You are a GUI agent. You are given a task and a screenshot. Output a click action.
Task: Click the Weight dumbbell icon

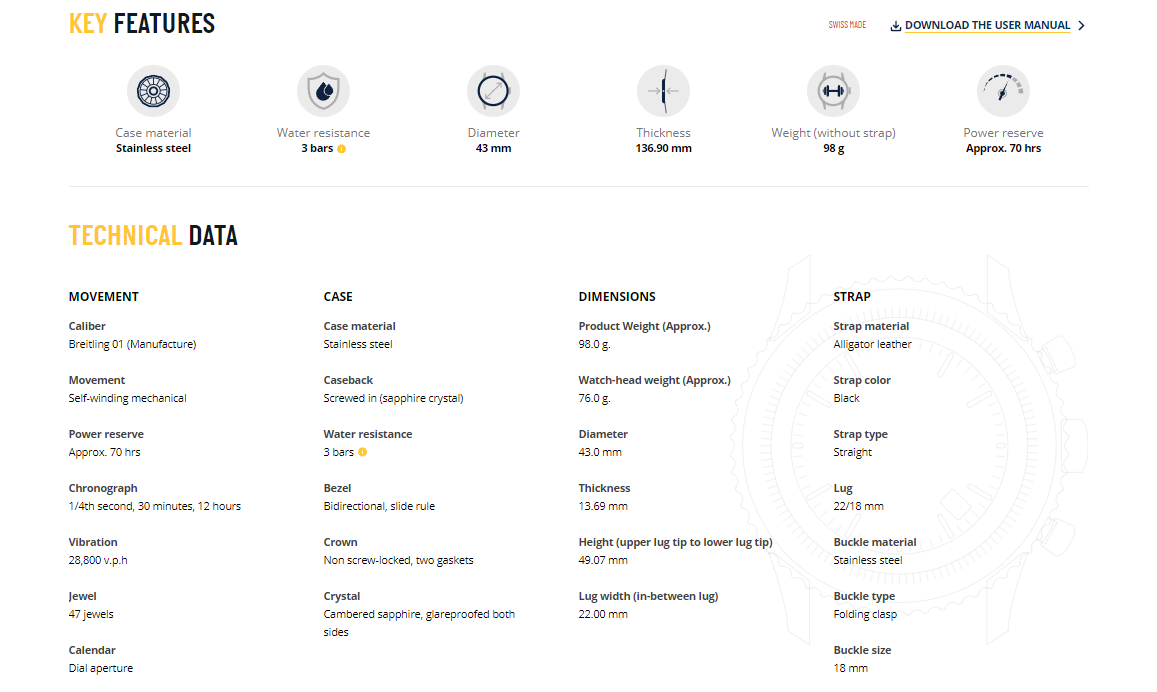click(833, 92)
